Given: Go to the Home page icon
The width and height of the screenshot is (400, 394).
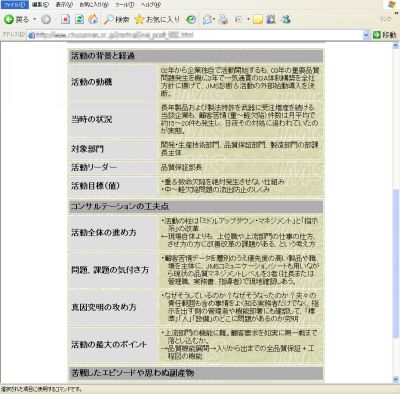Looking at the screenshot, I should coord(93,20).
